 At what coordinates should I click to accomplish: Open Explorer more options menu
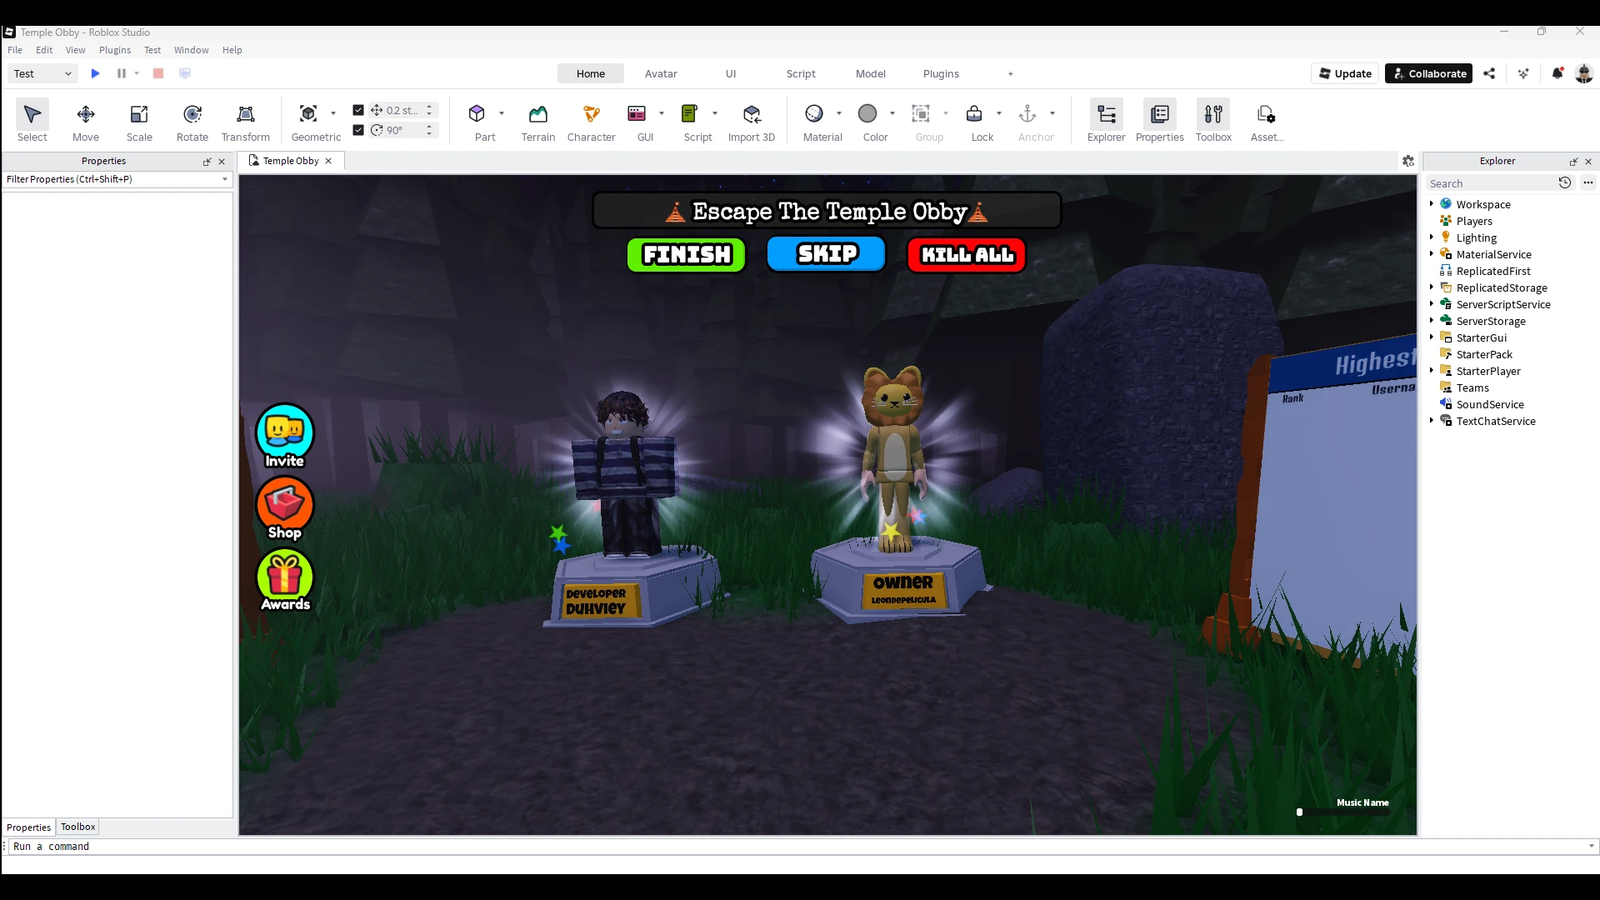click(1588, 183)
